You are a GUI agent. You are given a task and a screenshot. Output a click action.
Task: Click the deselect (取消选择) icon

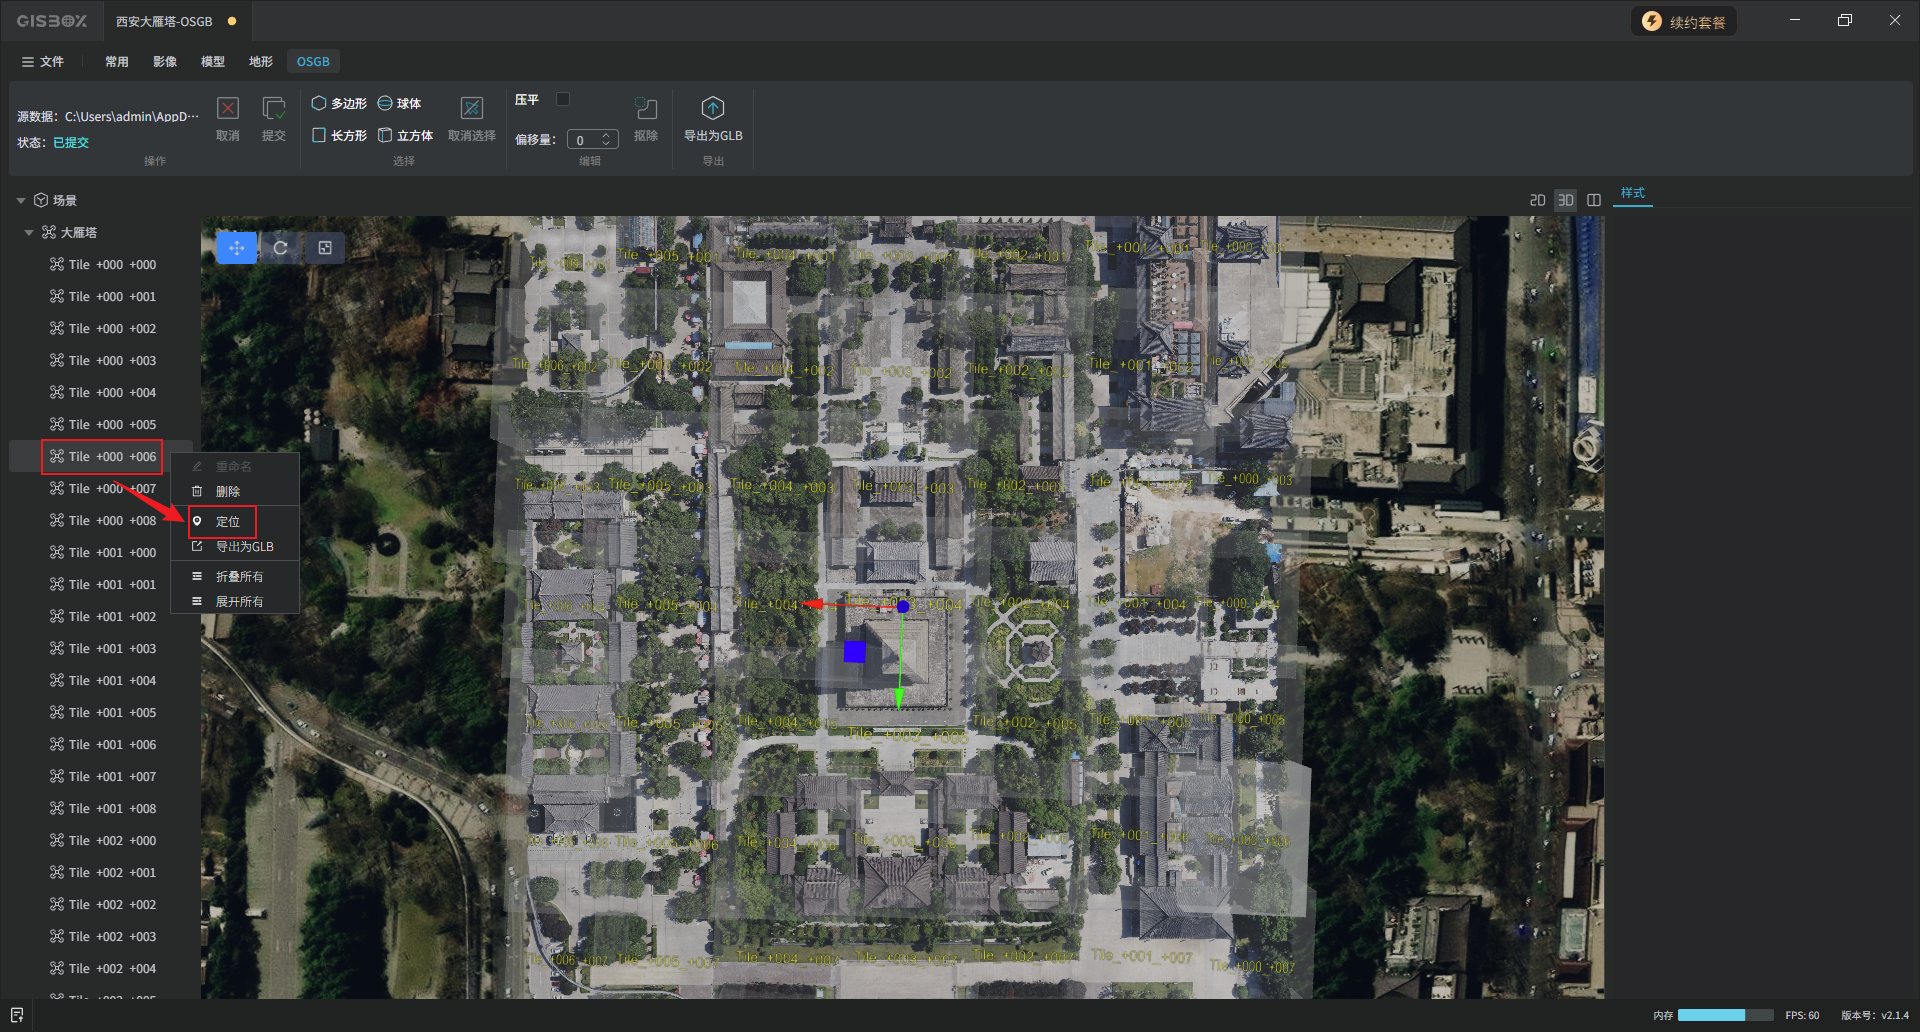point(471,109)
